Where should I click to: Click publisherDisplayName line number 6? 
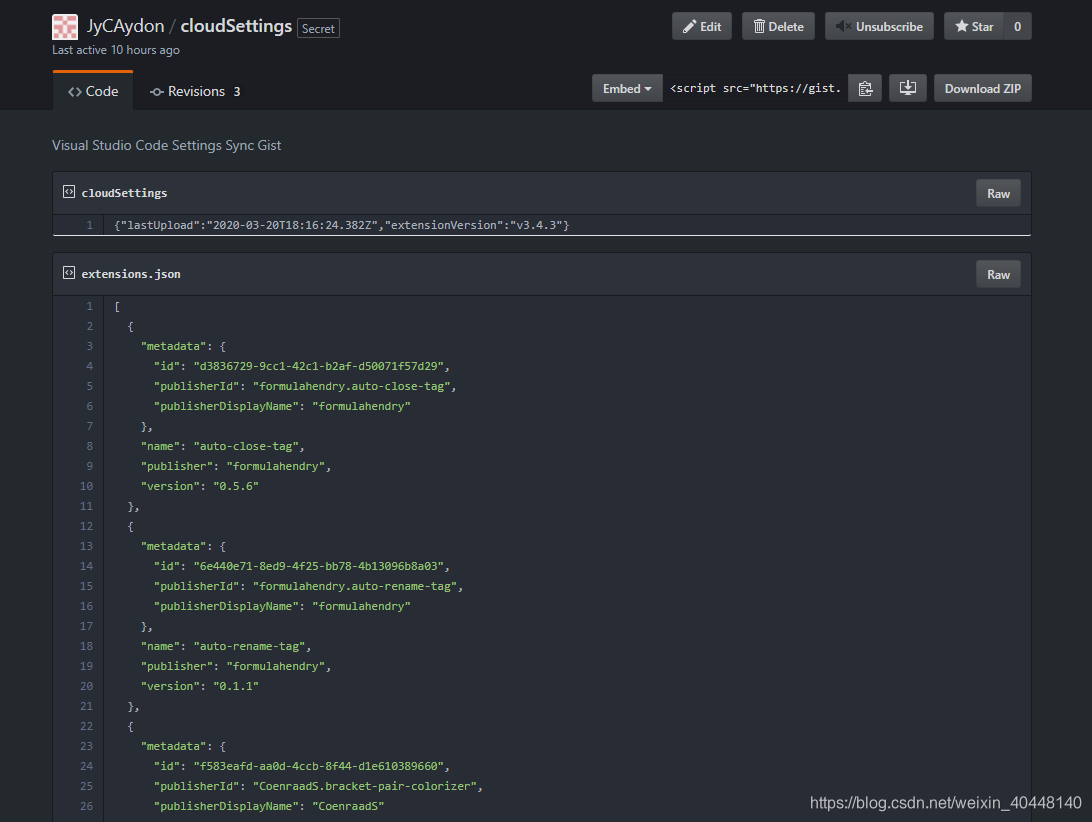(x=89, y=406)
